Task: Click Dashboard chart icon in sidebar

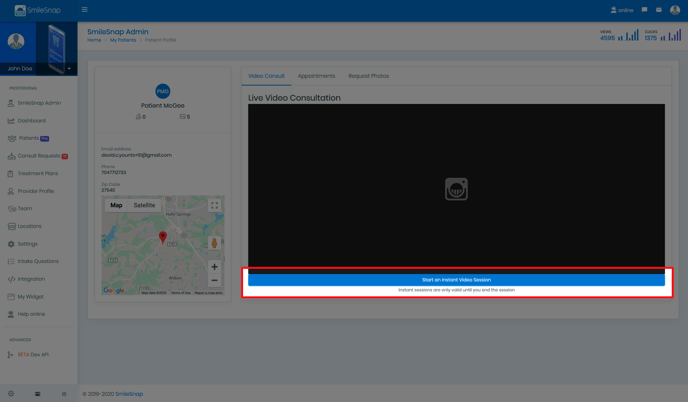Action: coord(11,121)
